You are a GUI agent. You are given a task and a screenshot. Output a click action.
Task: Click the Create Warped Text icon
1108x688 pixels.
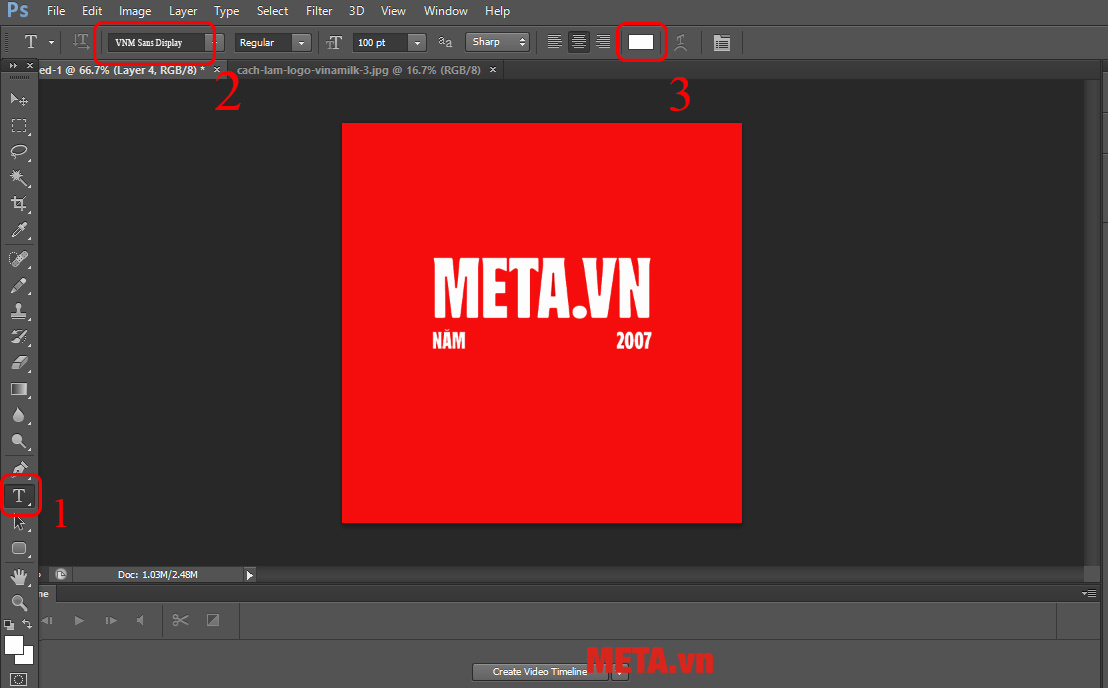click(681, 43)
